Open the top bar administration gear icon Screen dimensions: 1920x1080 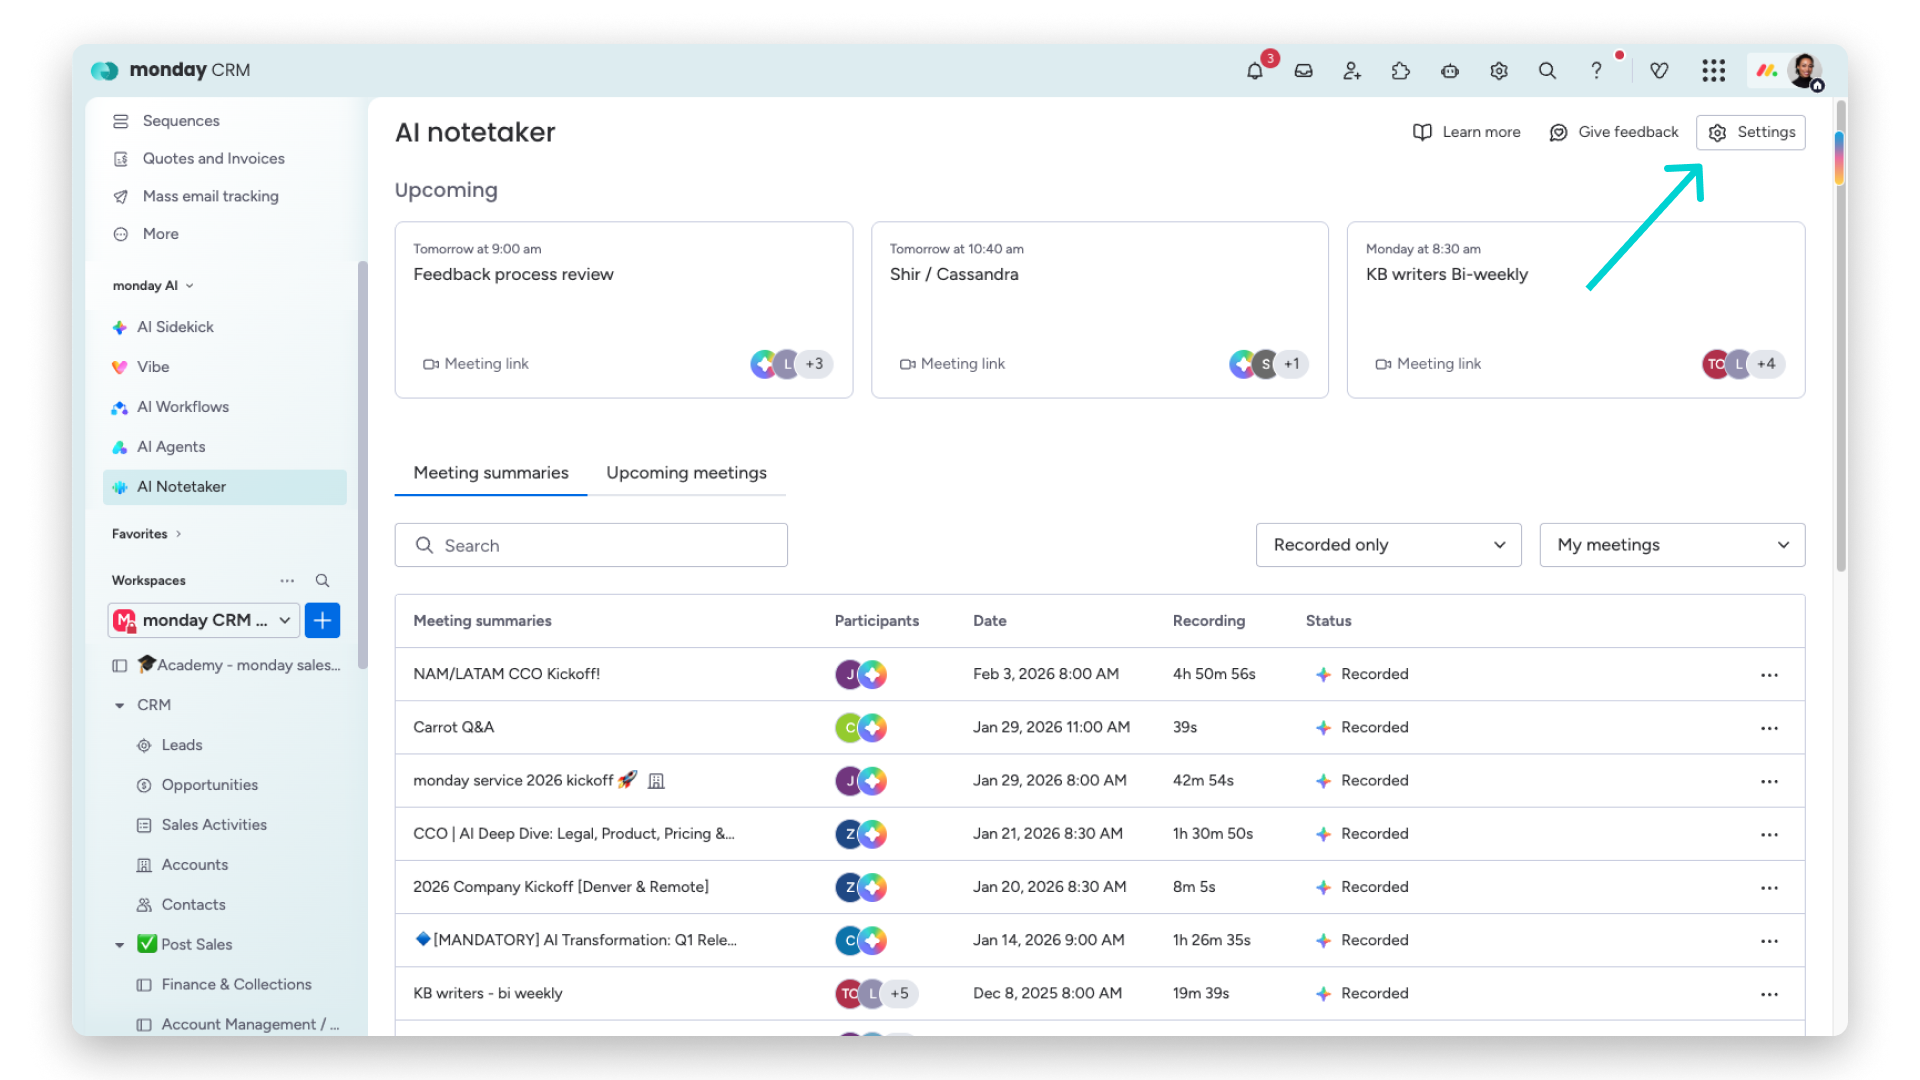1499,71
